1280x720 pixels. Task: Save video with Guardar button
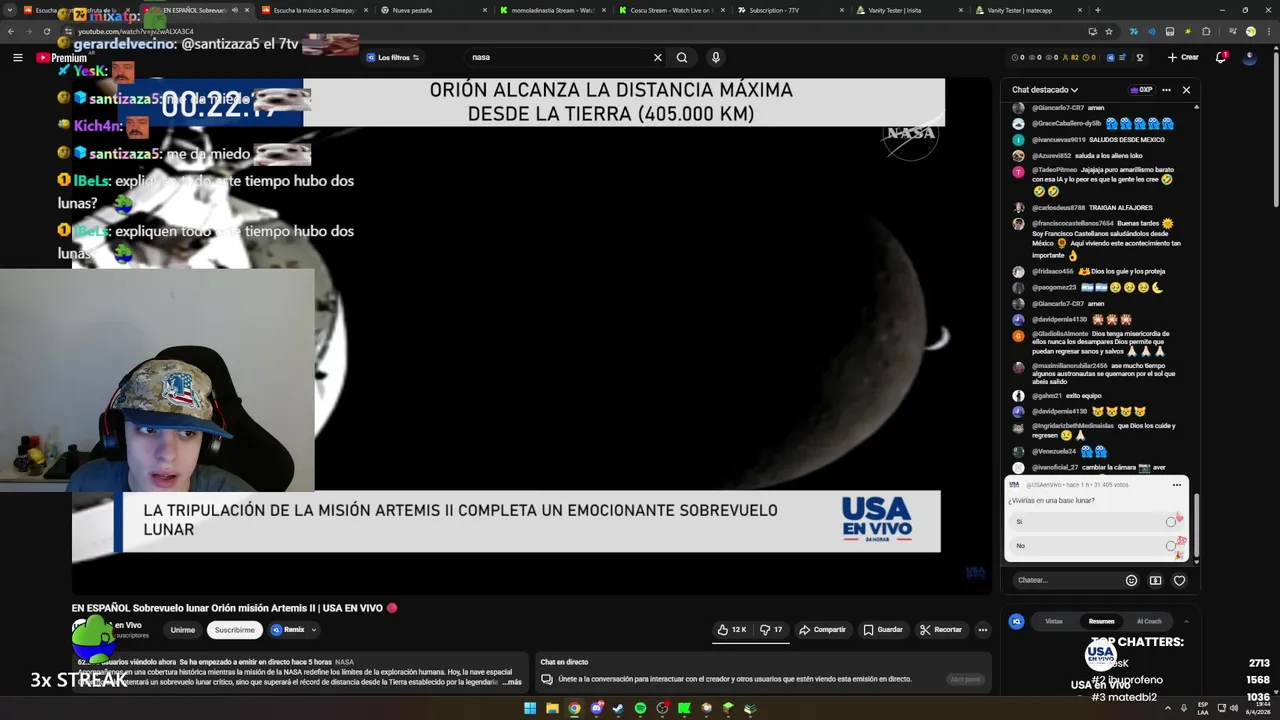click(x=883, y=630)
